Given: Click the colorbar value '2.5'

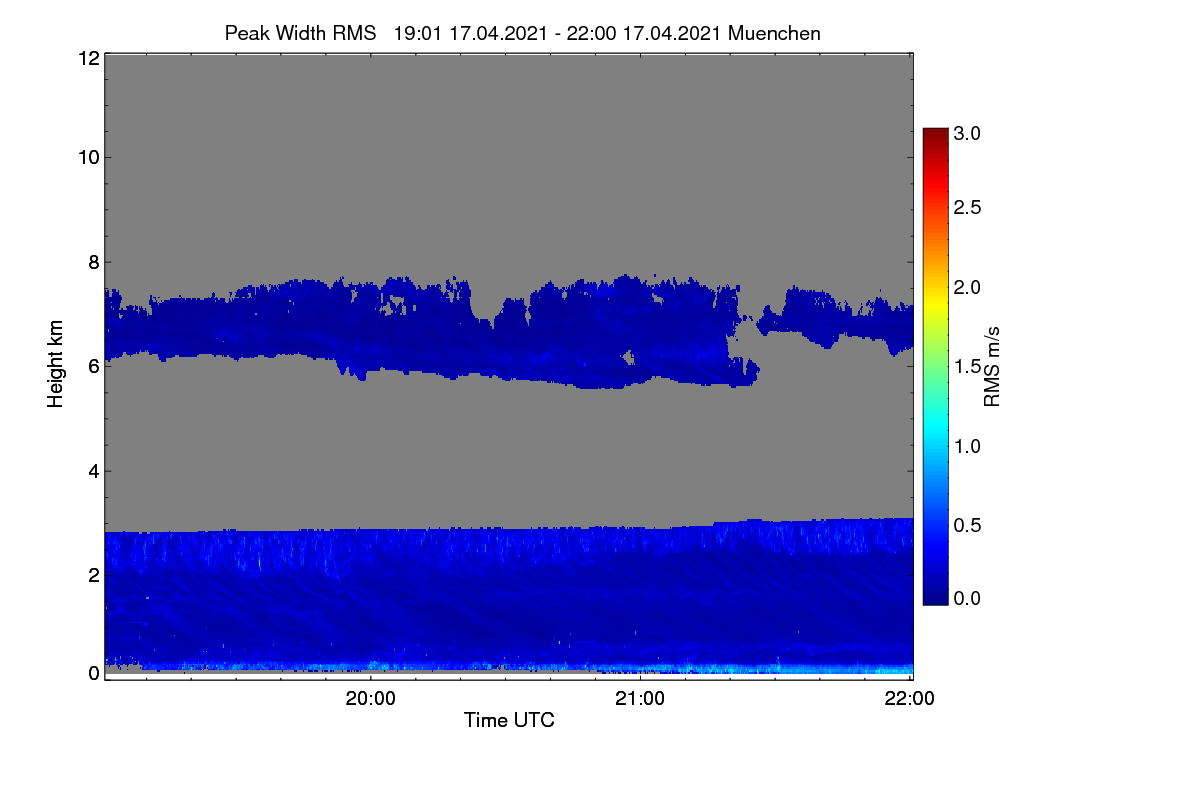Looking at the screenshot, I should click(968, 208).
